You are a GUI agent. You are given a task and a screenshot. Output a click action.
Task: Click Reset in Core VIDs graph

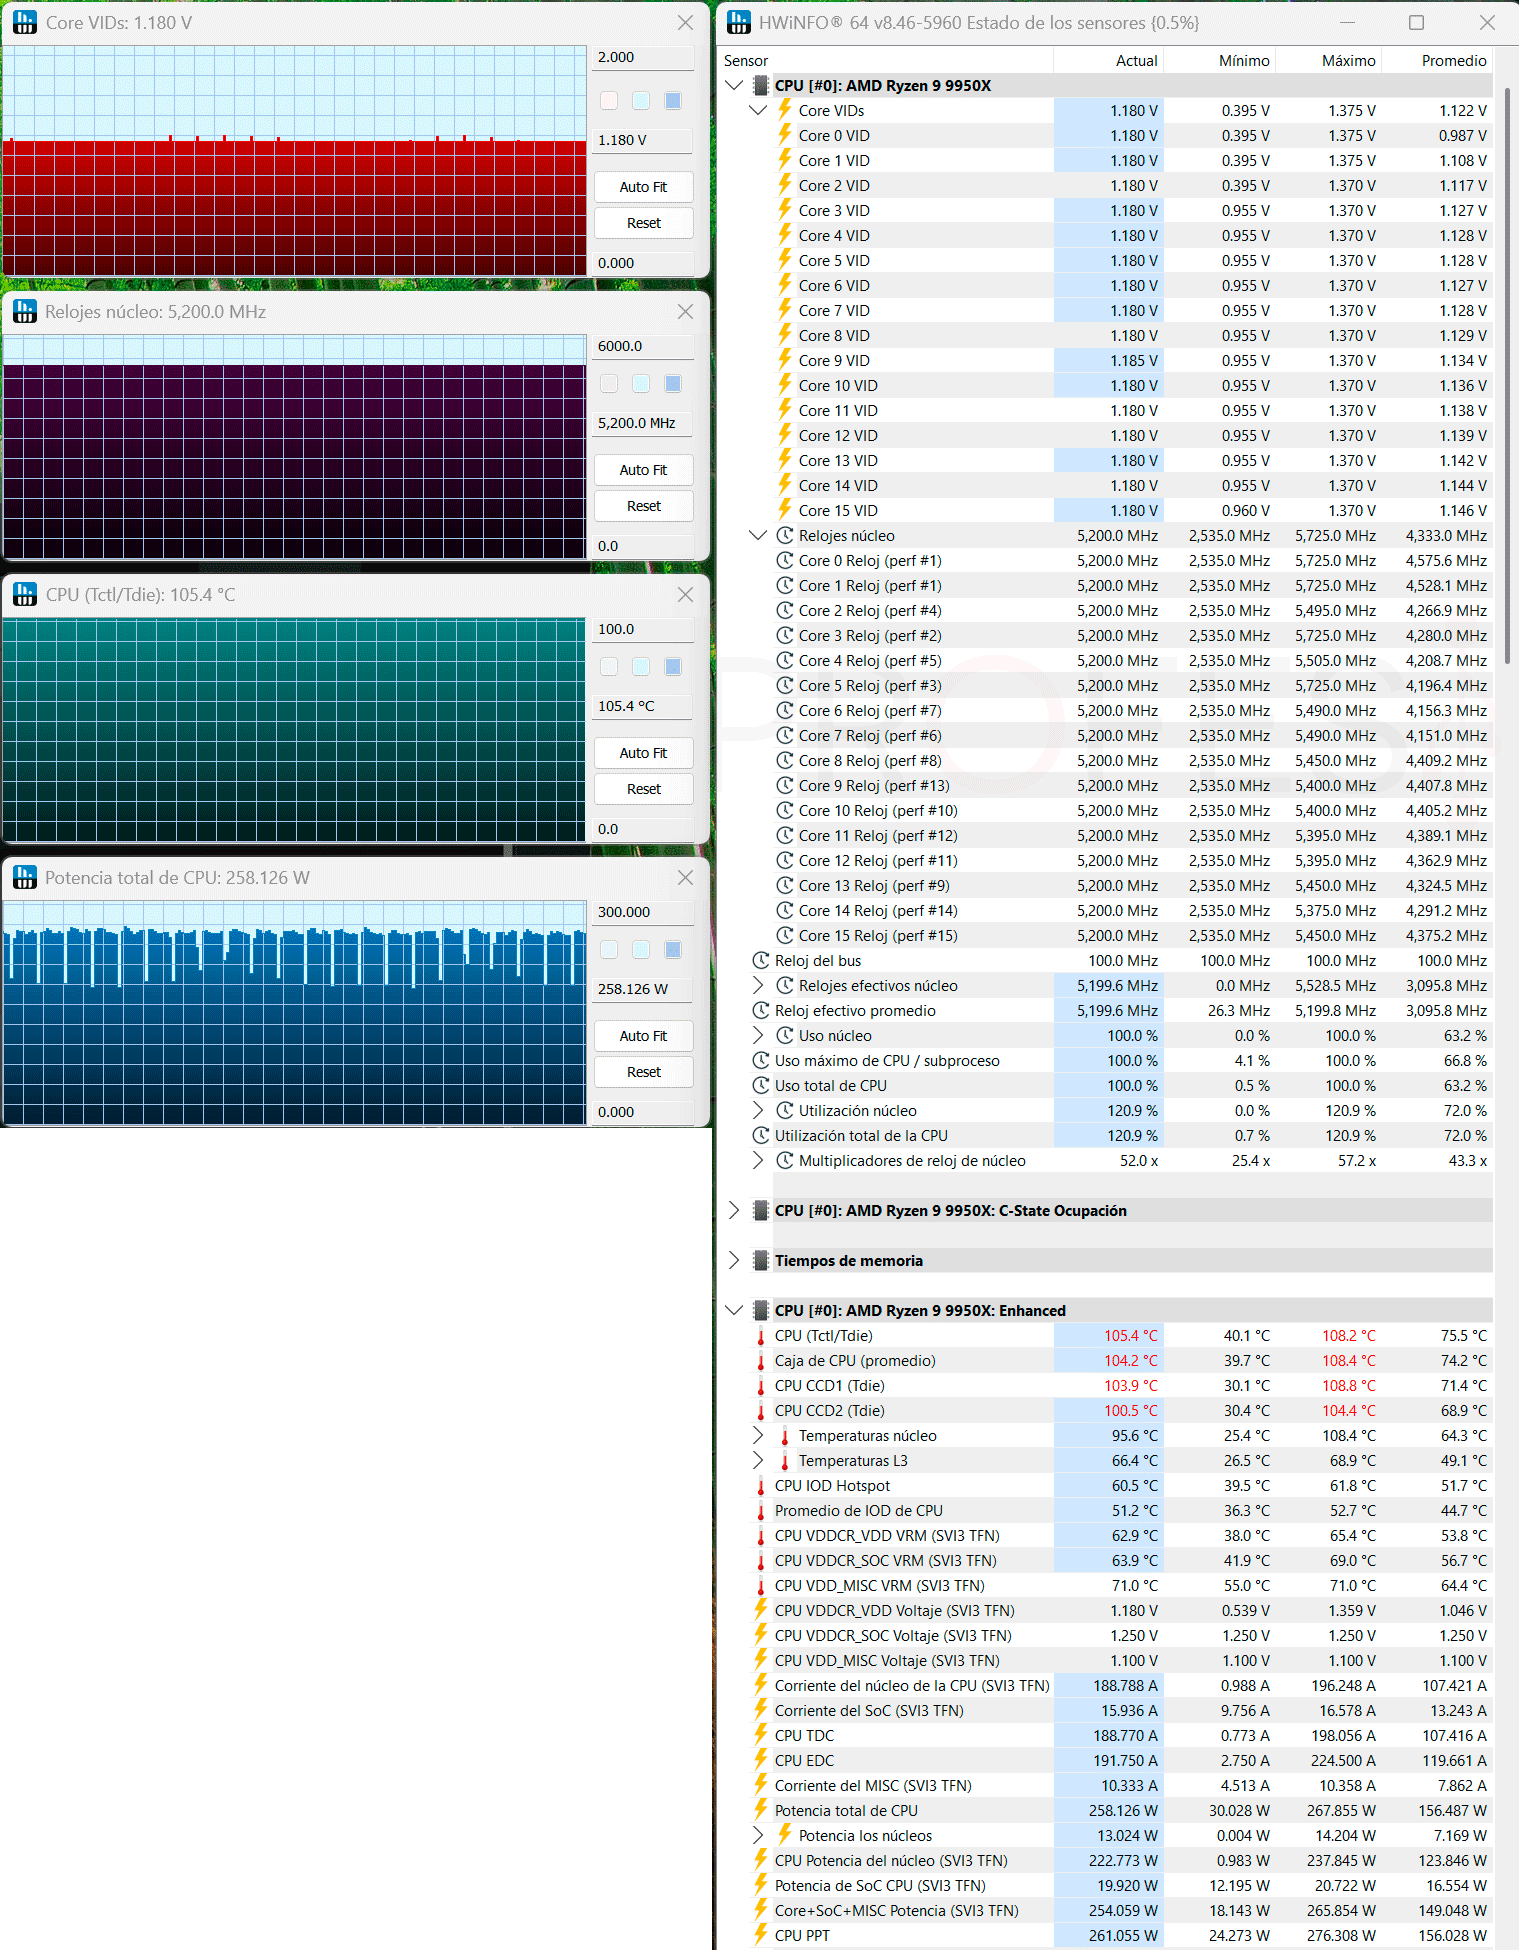pyautogui.click(x=643, y=223)
